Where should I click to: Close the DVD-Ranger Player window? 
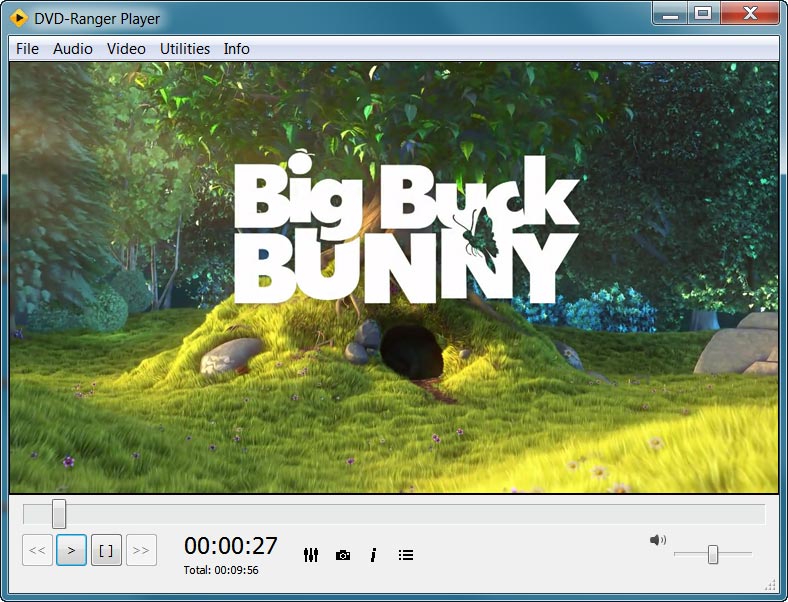coord(750,14)
